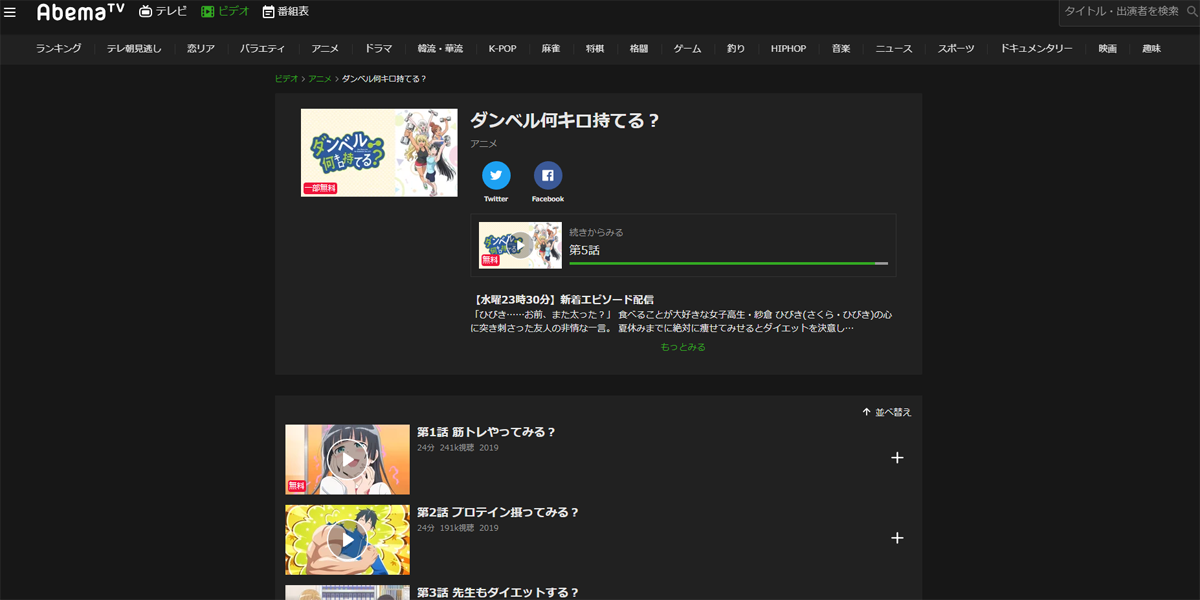Select the 趣味 category
This screenshot has height=600, width=1200.
tap(1151, 48)
